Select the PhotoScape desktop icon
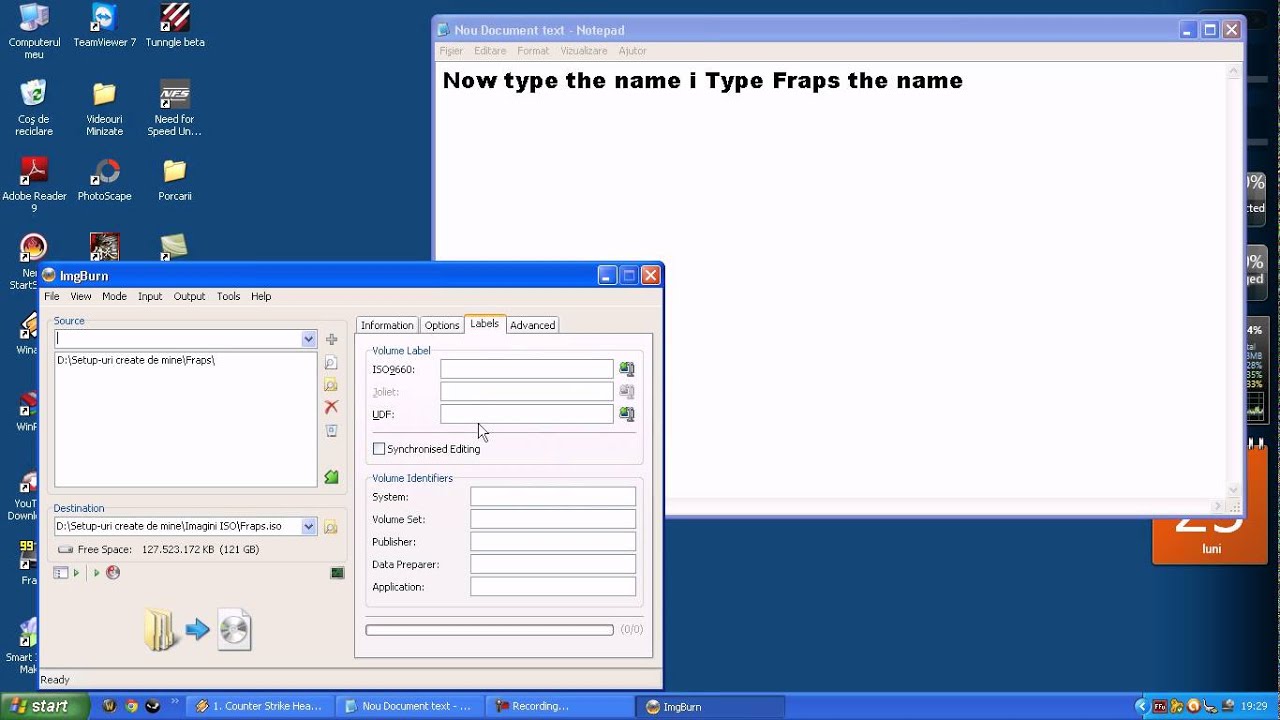Image resolution: width=1280 pixels, height=720 pixels. [104, 180]
